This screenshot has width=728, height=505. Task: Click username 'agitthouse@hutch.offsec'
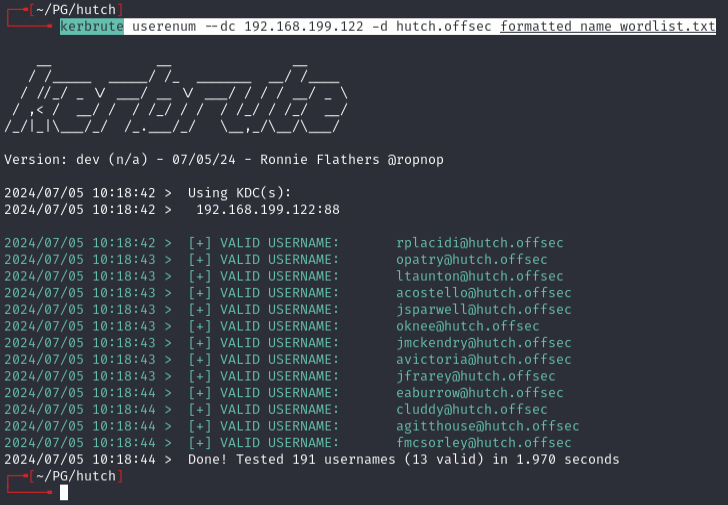click(488, 427)
